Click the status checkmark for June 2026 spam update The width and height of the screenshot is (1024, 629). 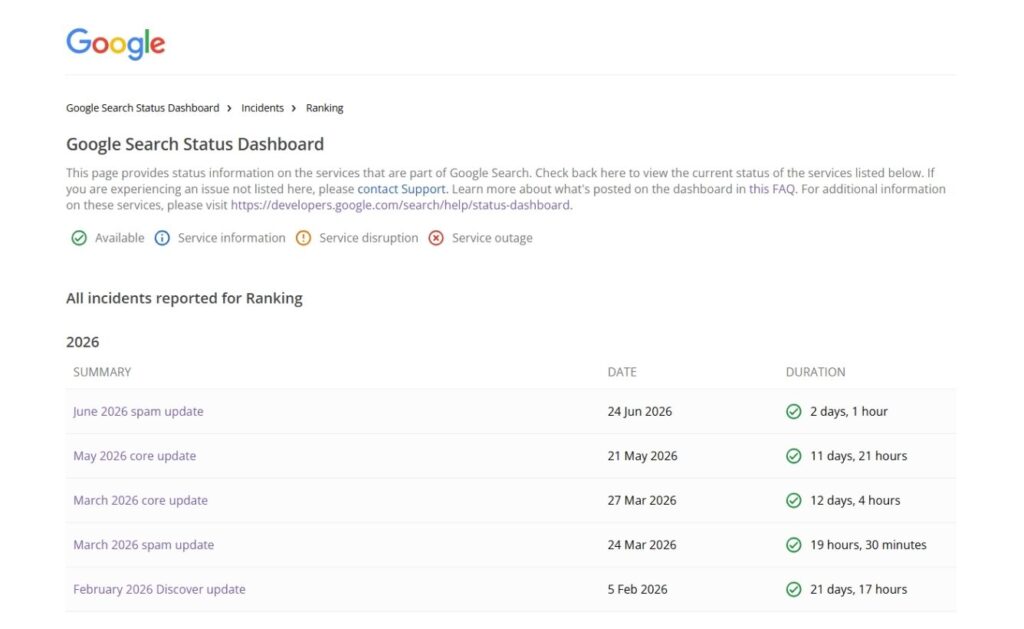[x=793, y=411]
